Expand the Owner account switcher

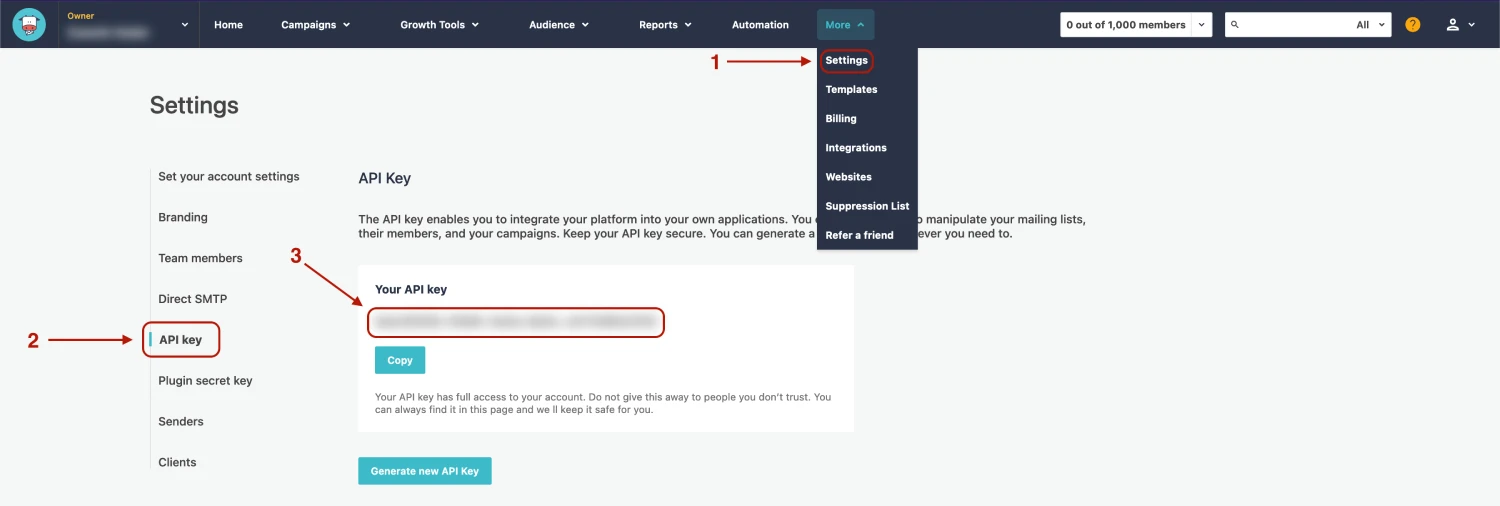pyautogui.click(x=185, y=25)
